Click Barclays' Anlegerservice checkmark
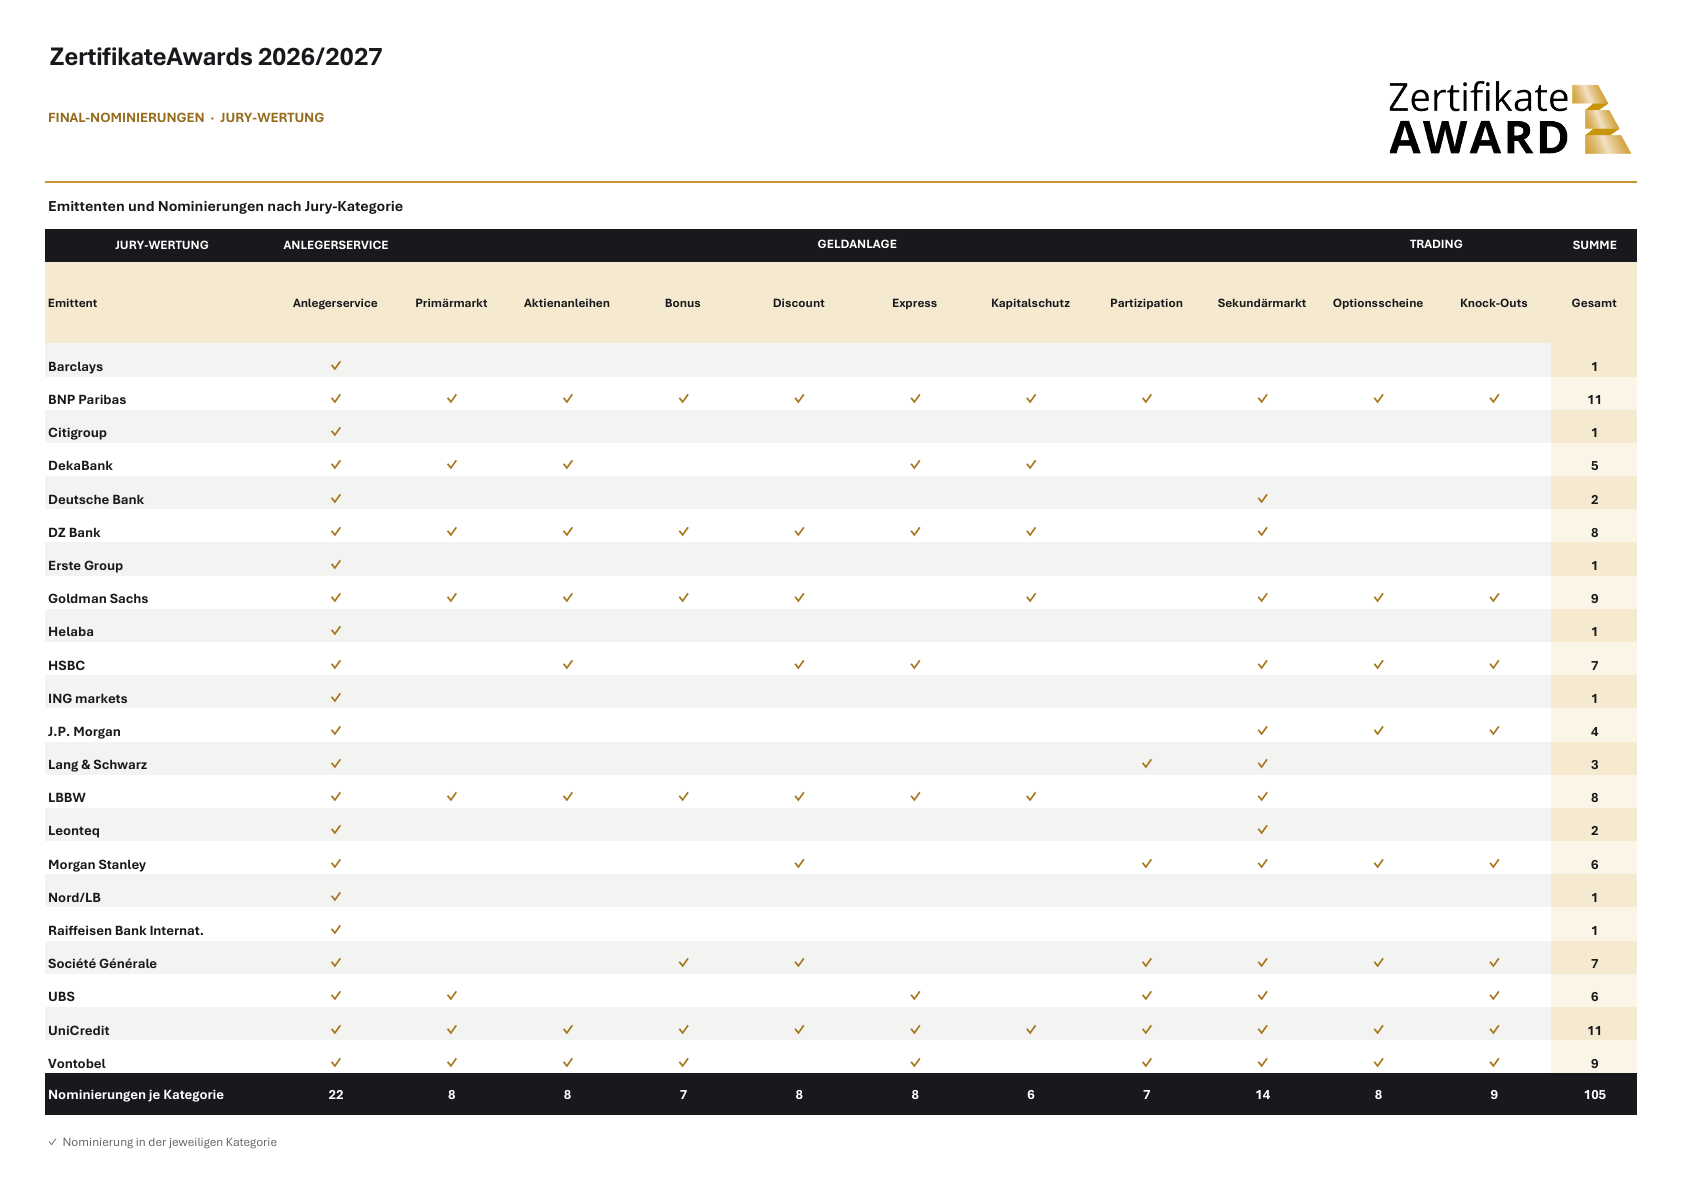Screen dimensions: 1684x1191 click(x=336, y=366)
